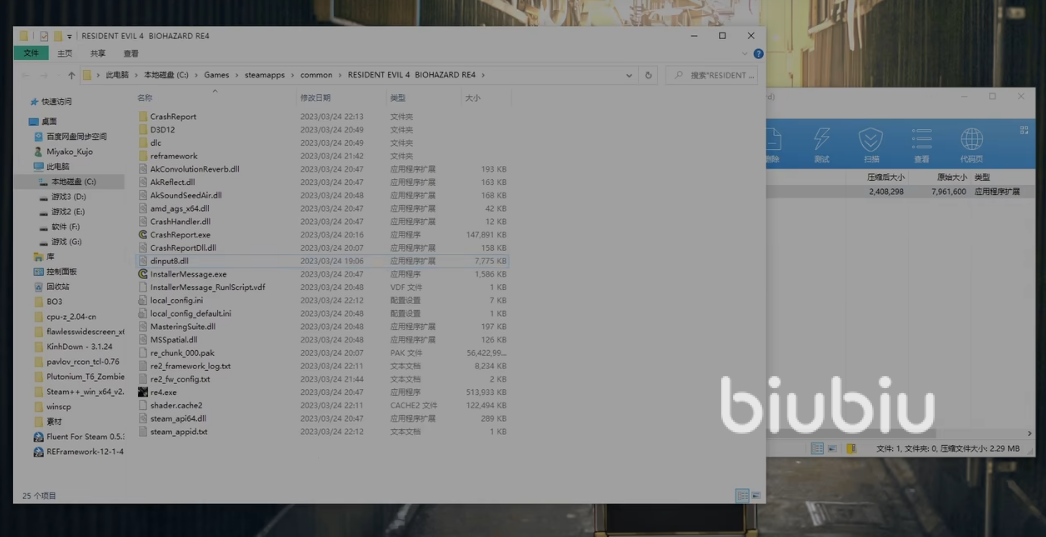The height and width of the screenshot is (537, 1046).
Task: Open the 代码页 globe icon
Action: 971,144
